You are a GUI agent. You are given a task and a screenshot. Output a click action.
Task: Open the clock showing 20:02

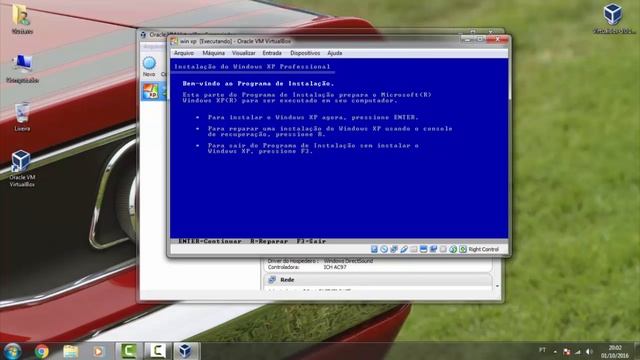click(615, 351)
